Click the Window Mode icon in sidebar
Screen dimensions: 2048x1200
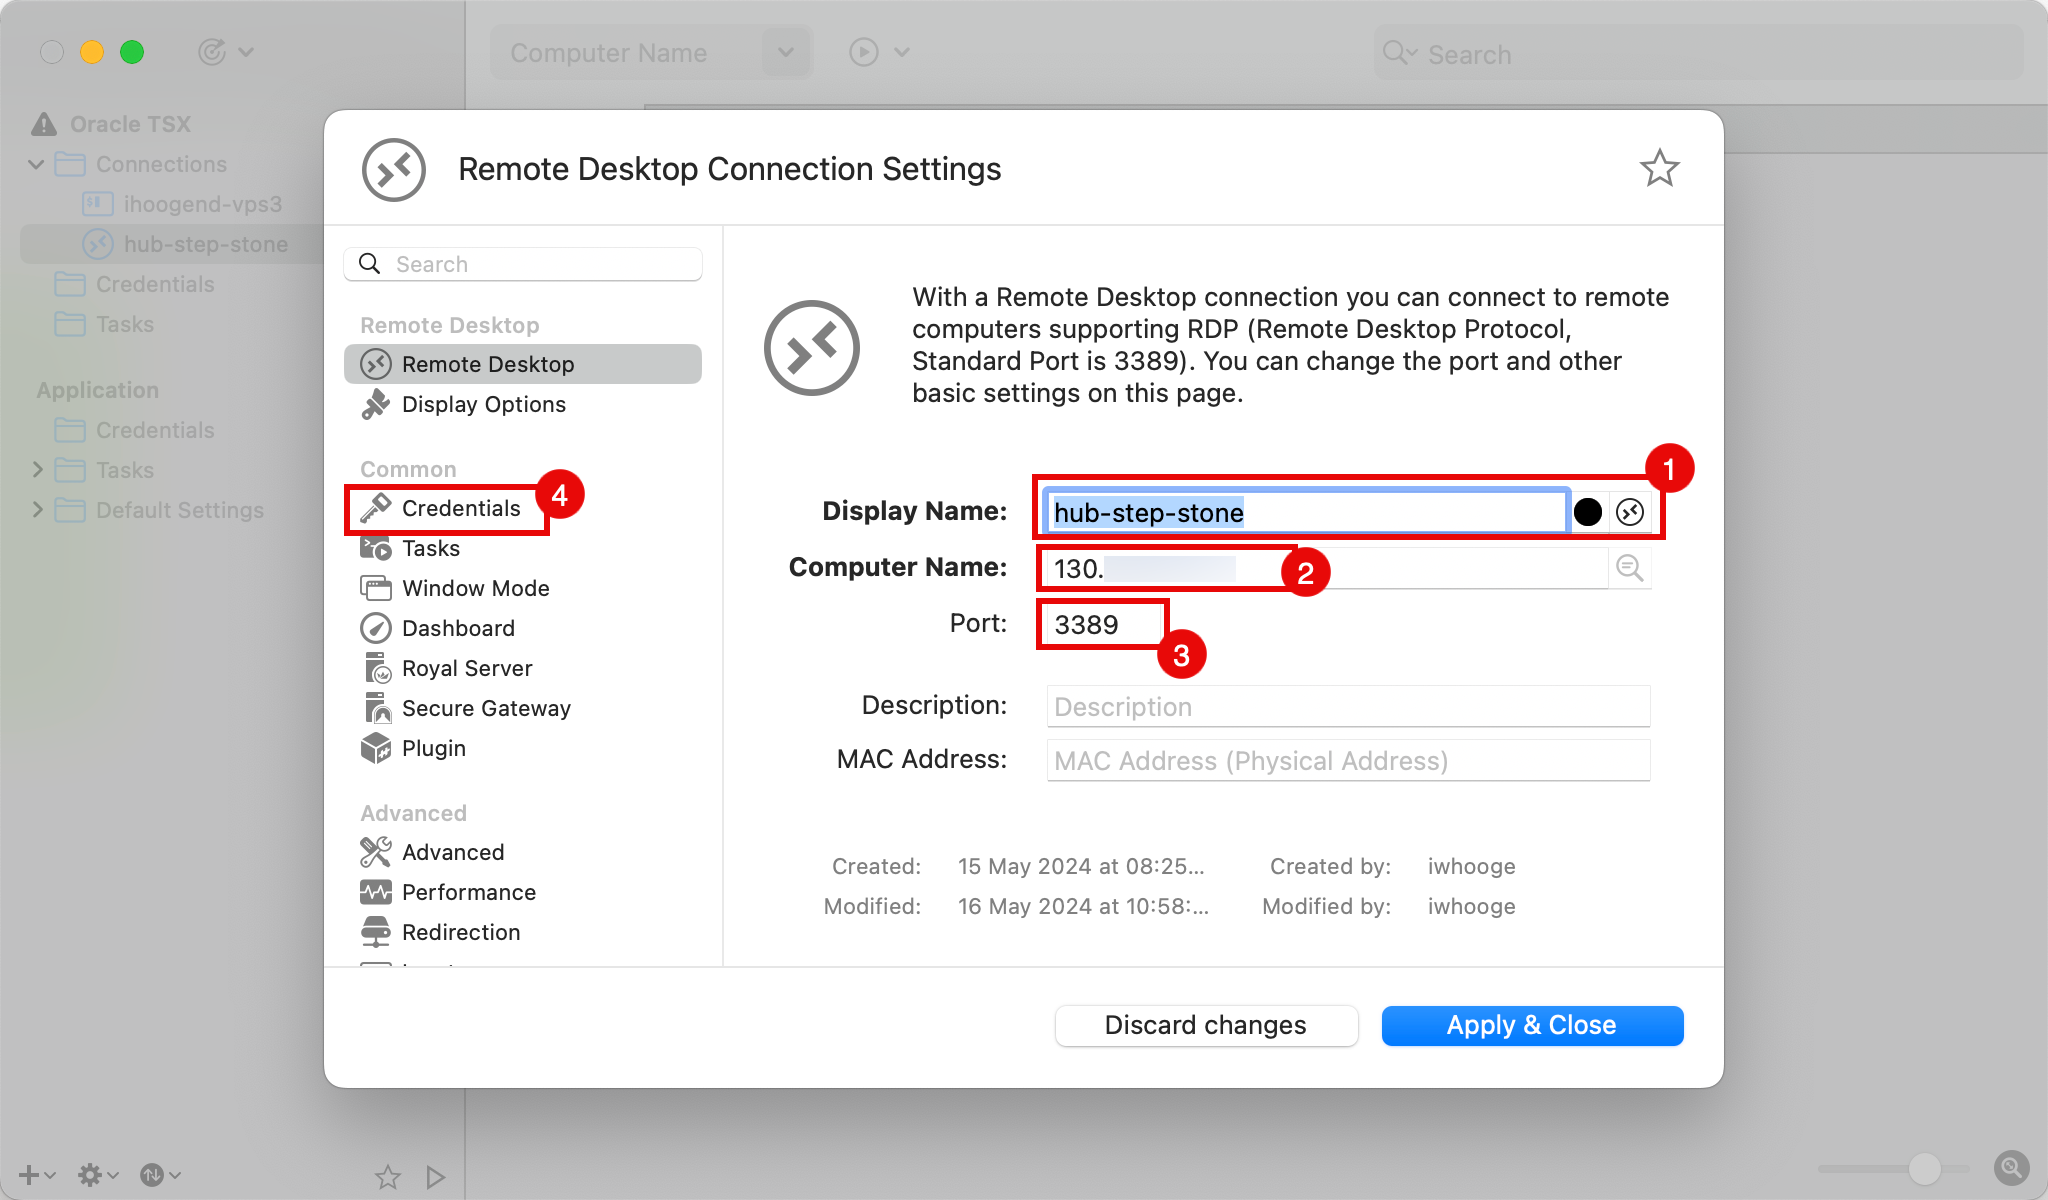click(x=374, y=586)
